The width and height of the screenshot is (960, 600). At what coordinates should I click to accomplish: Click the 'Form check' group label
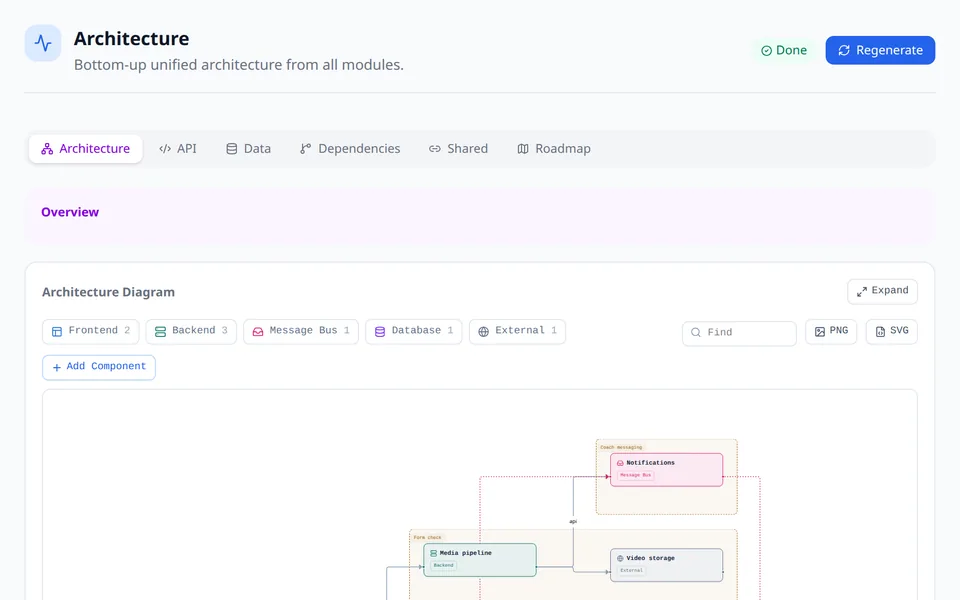tap(427, 538)
